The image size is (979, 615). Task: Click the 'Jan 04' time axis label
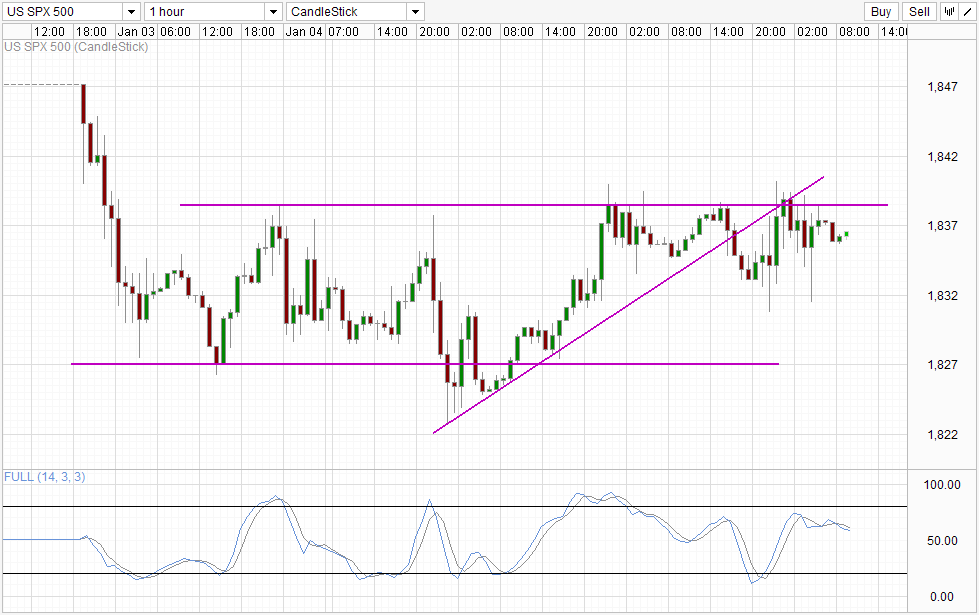pyautogui.click(x=303, y=32)
